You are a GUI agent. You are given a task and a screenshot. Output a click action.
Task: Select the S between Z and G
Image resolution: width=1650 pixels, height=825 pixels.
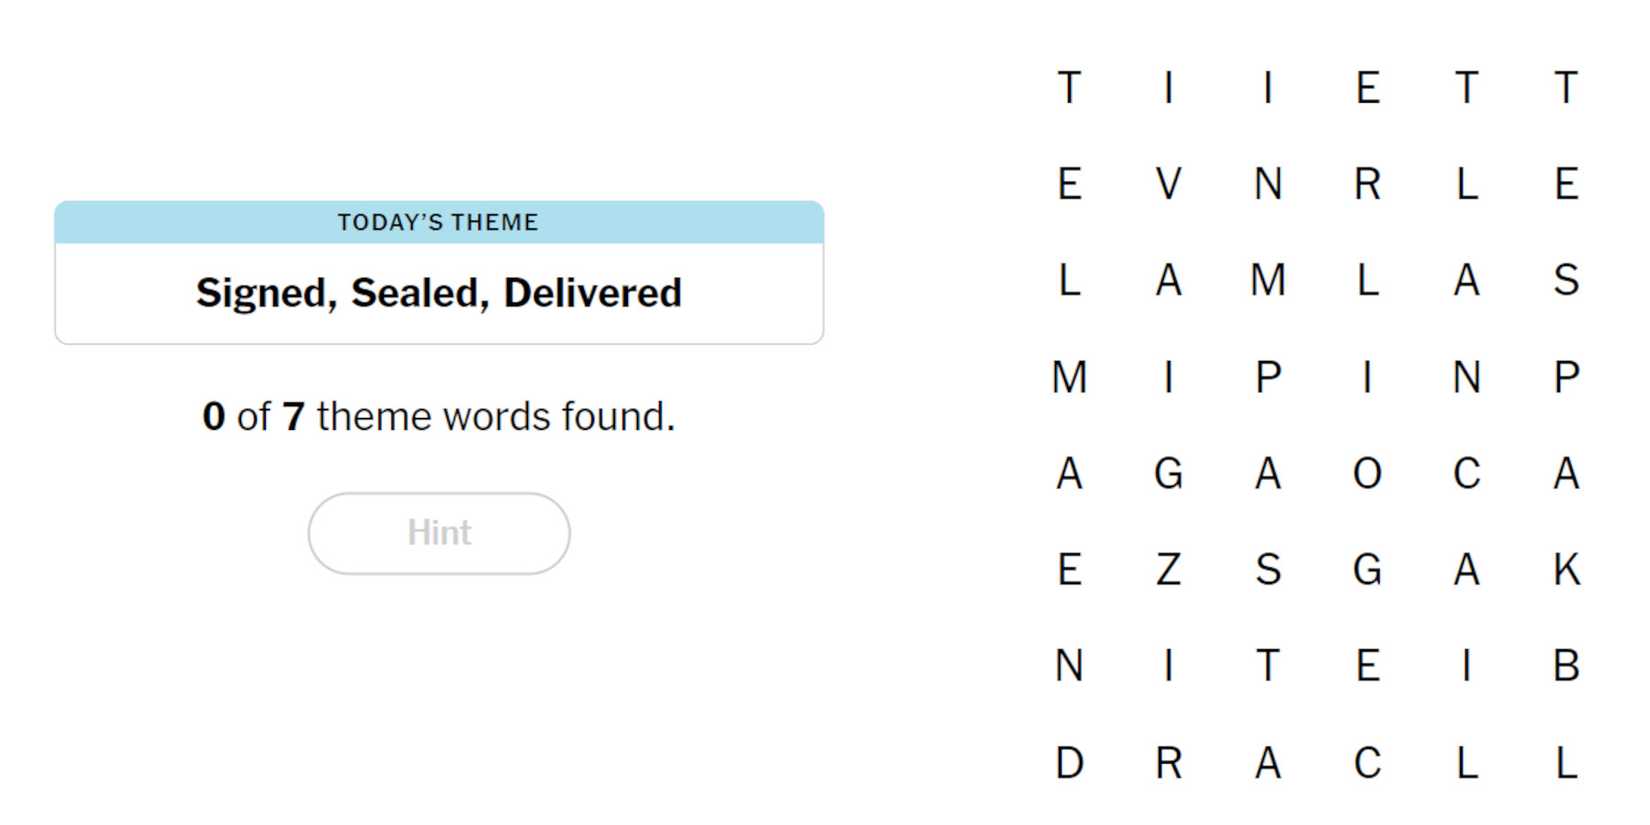coord(1267,570)
